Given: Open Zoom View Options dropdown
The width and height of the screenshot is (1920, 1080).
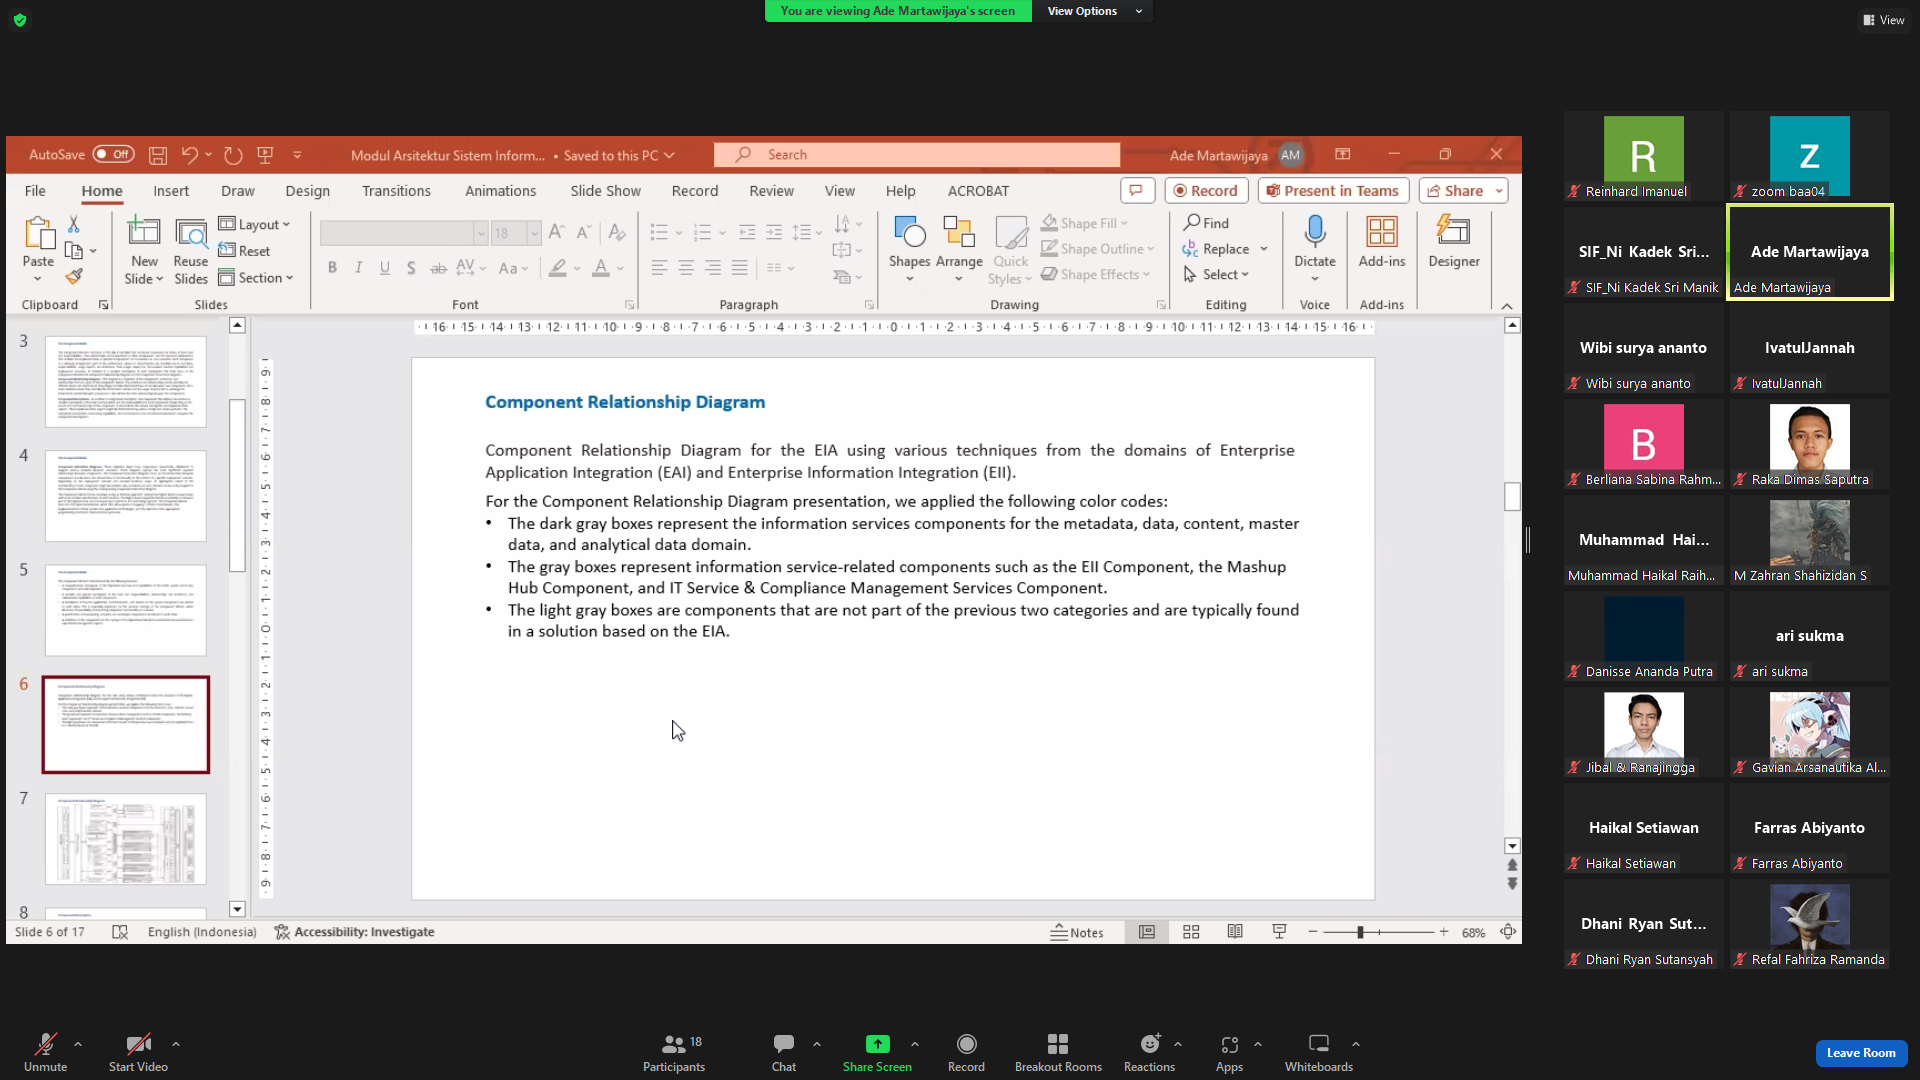Looking at the screenshot, I should click(x=1092, y=11).
